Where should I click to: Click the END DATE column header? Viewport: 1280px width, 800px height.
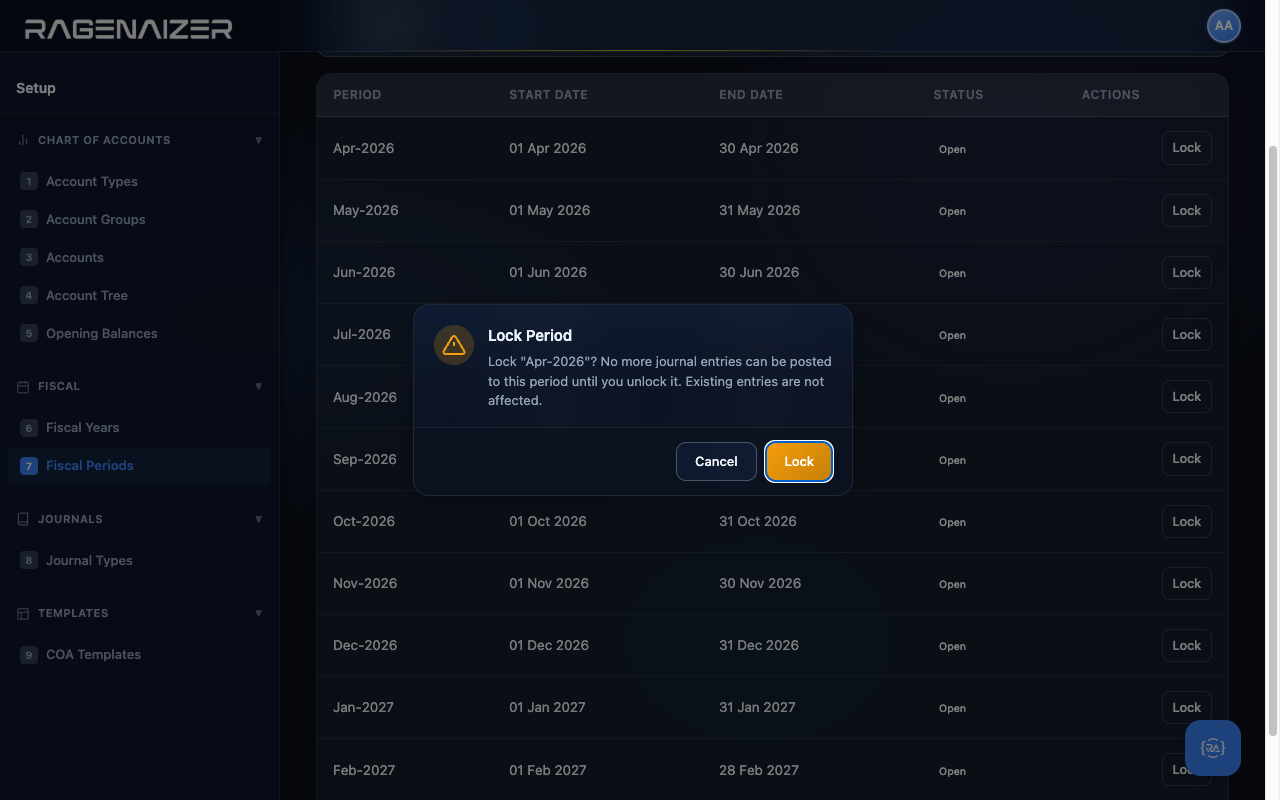coord(751,95)
